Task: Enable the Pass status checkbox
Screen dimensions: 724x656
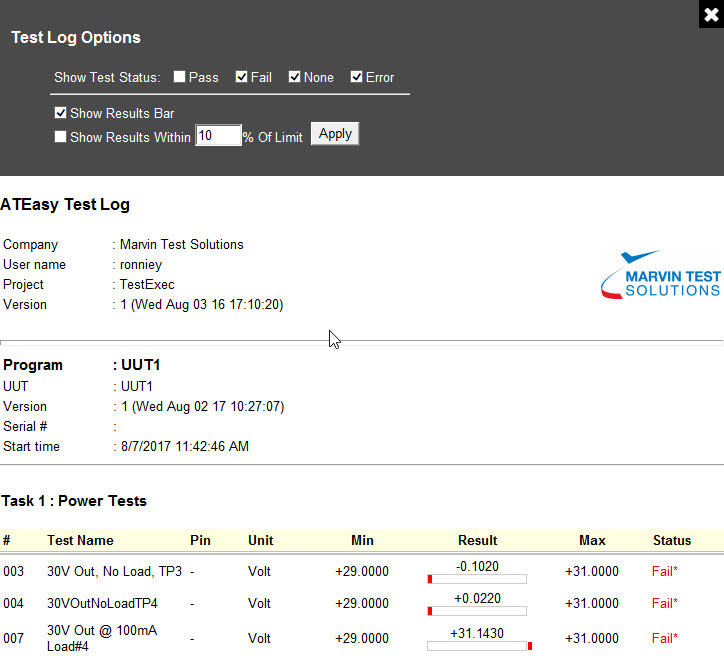Action: click(180, 77)
